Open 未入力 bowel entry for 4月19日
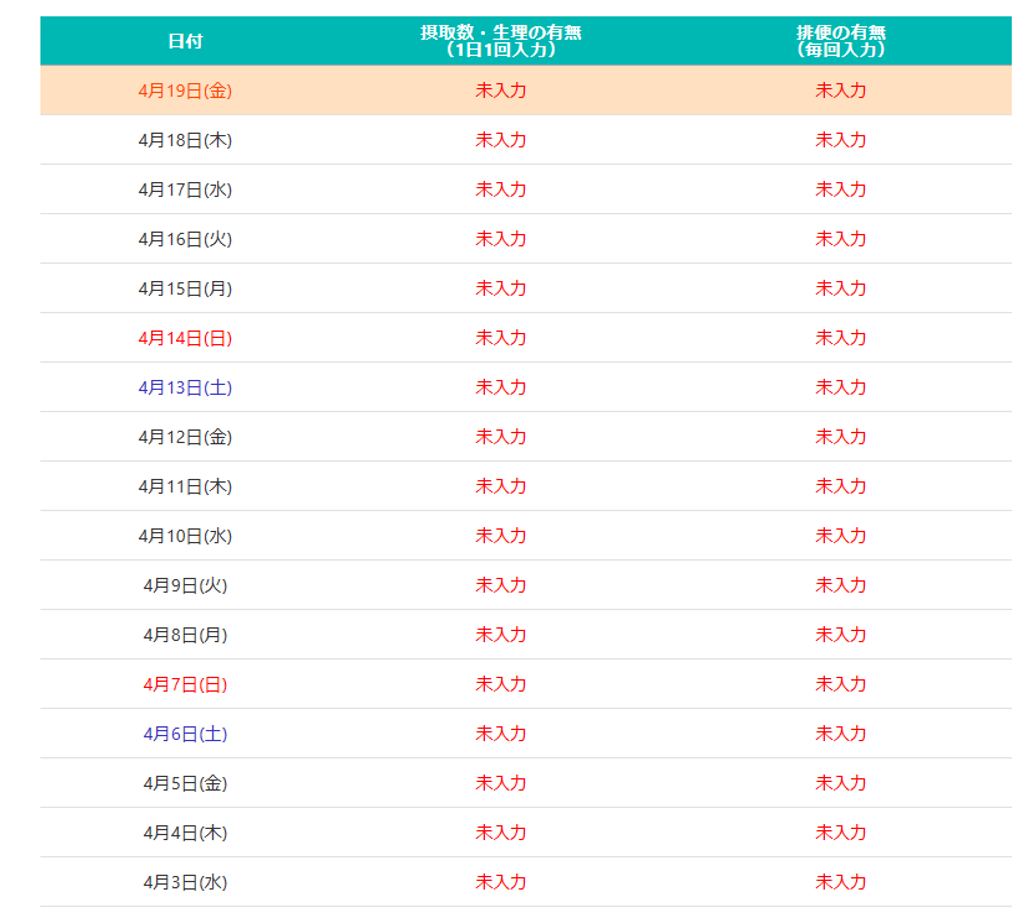The width and height of the screenshot is (1033, 907). pyautogui.click(x=841, y=90)
